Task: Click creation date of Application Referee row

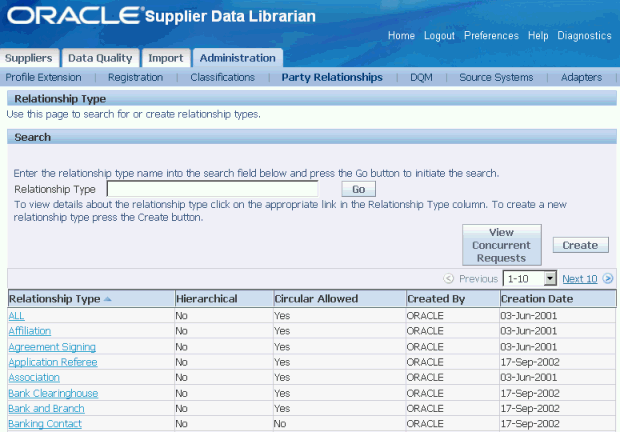Action: 530,362
